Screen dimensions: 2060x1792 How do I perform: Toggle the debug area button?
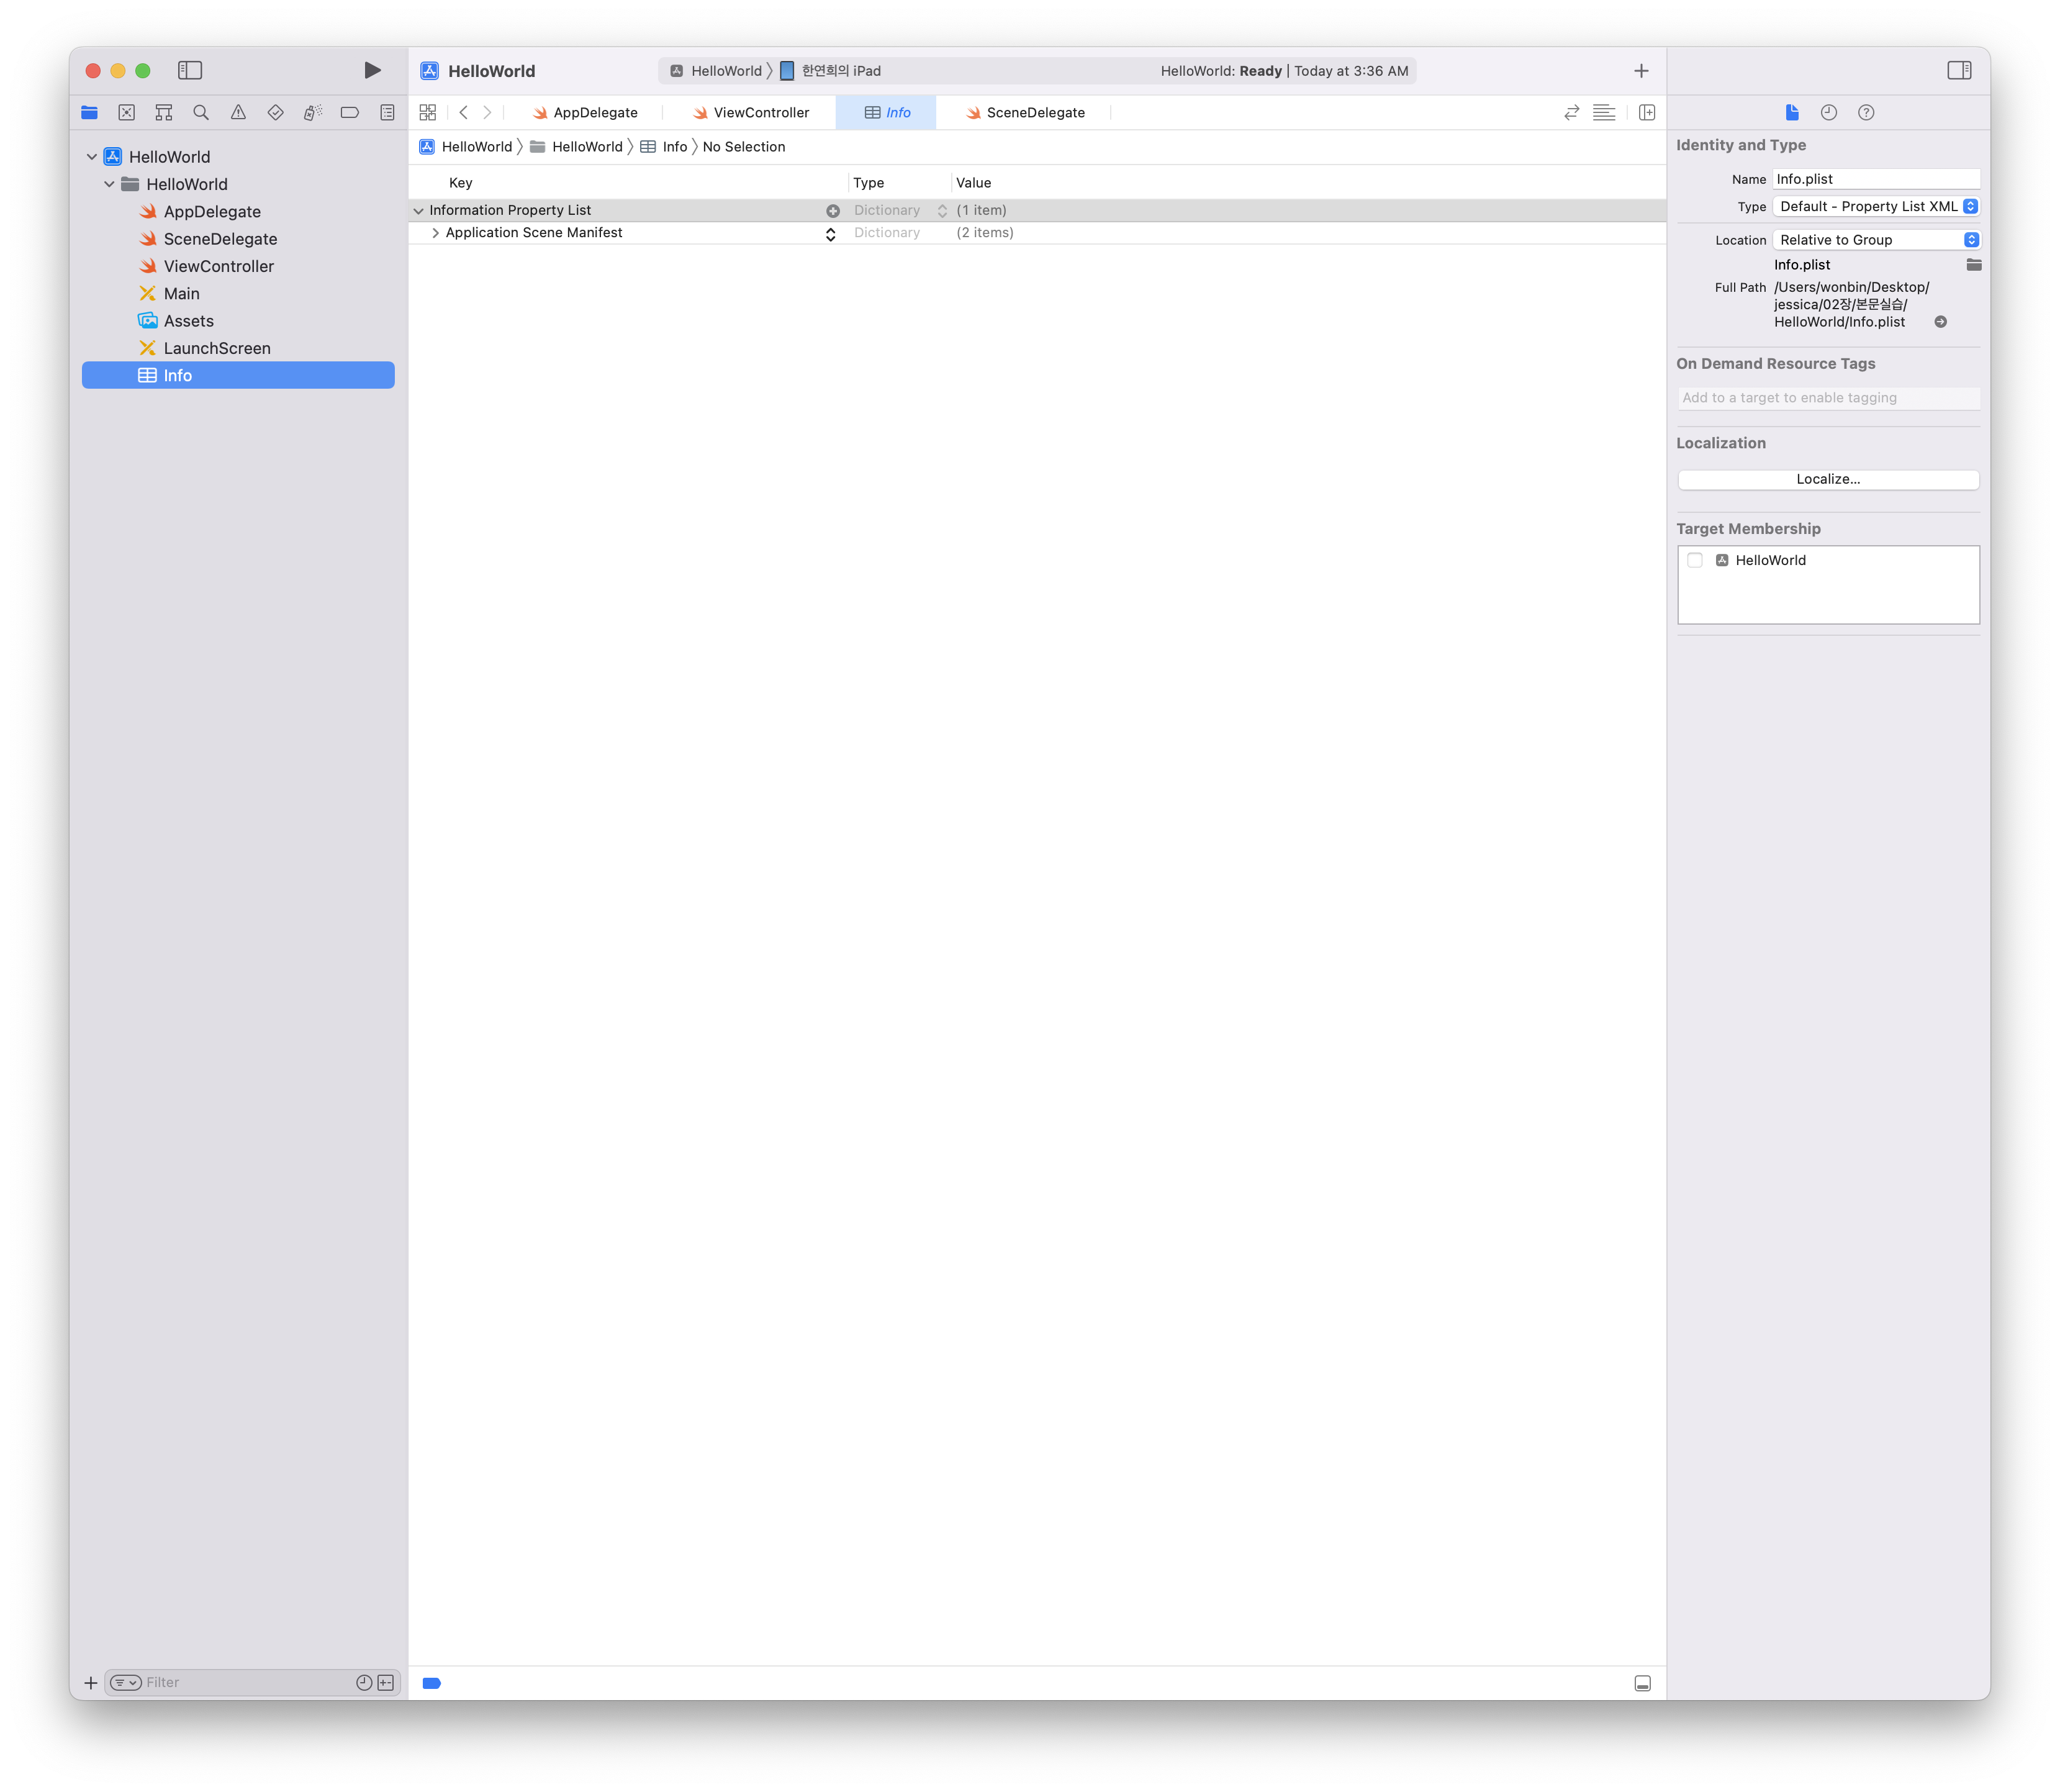[1642, 1683]
